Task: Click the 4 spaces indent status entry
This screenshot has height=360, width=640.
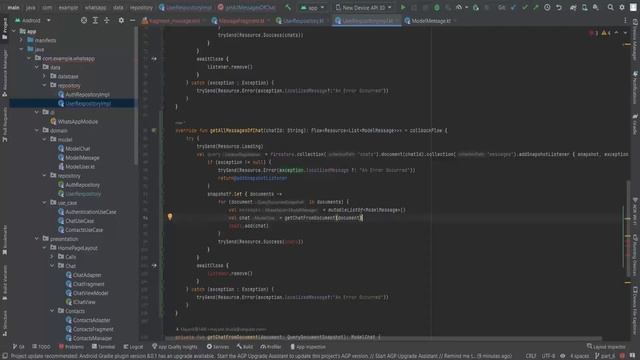Action: (x=580, y=356)
